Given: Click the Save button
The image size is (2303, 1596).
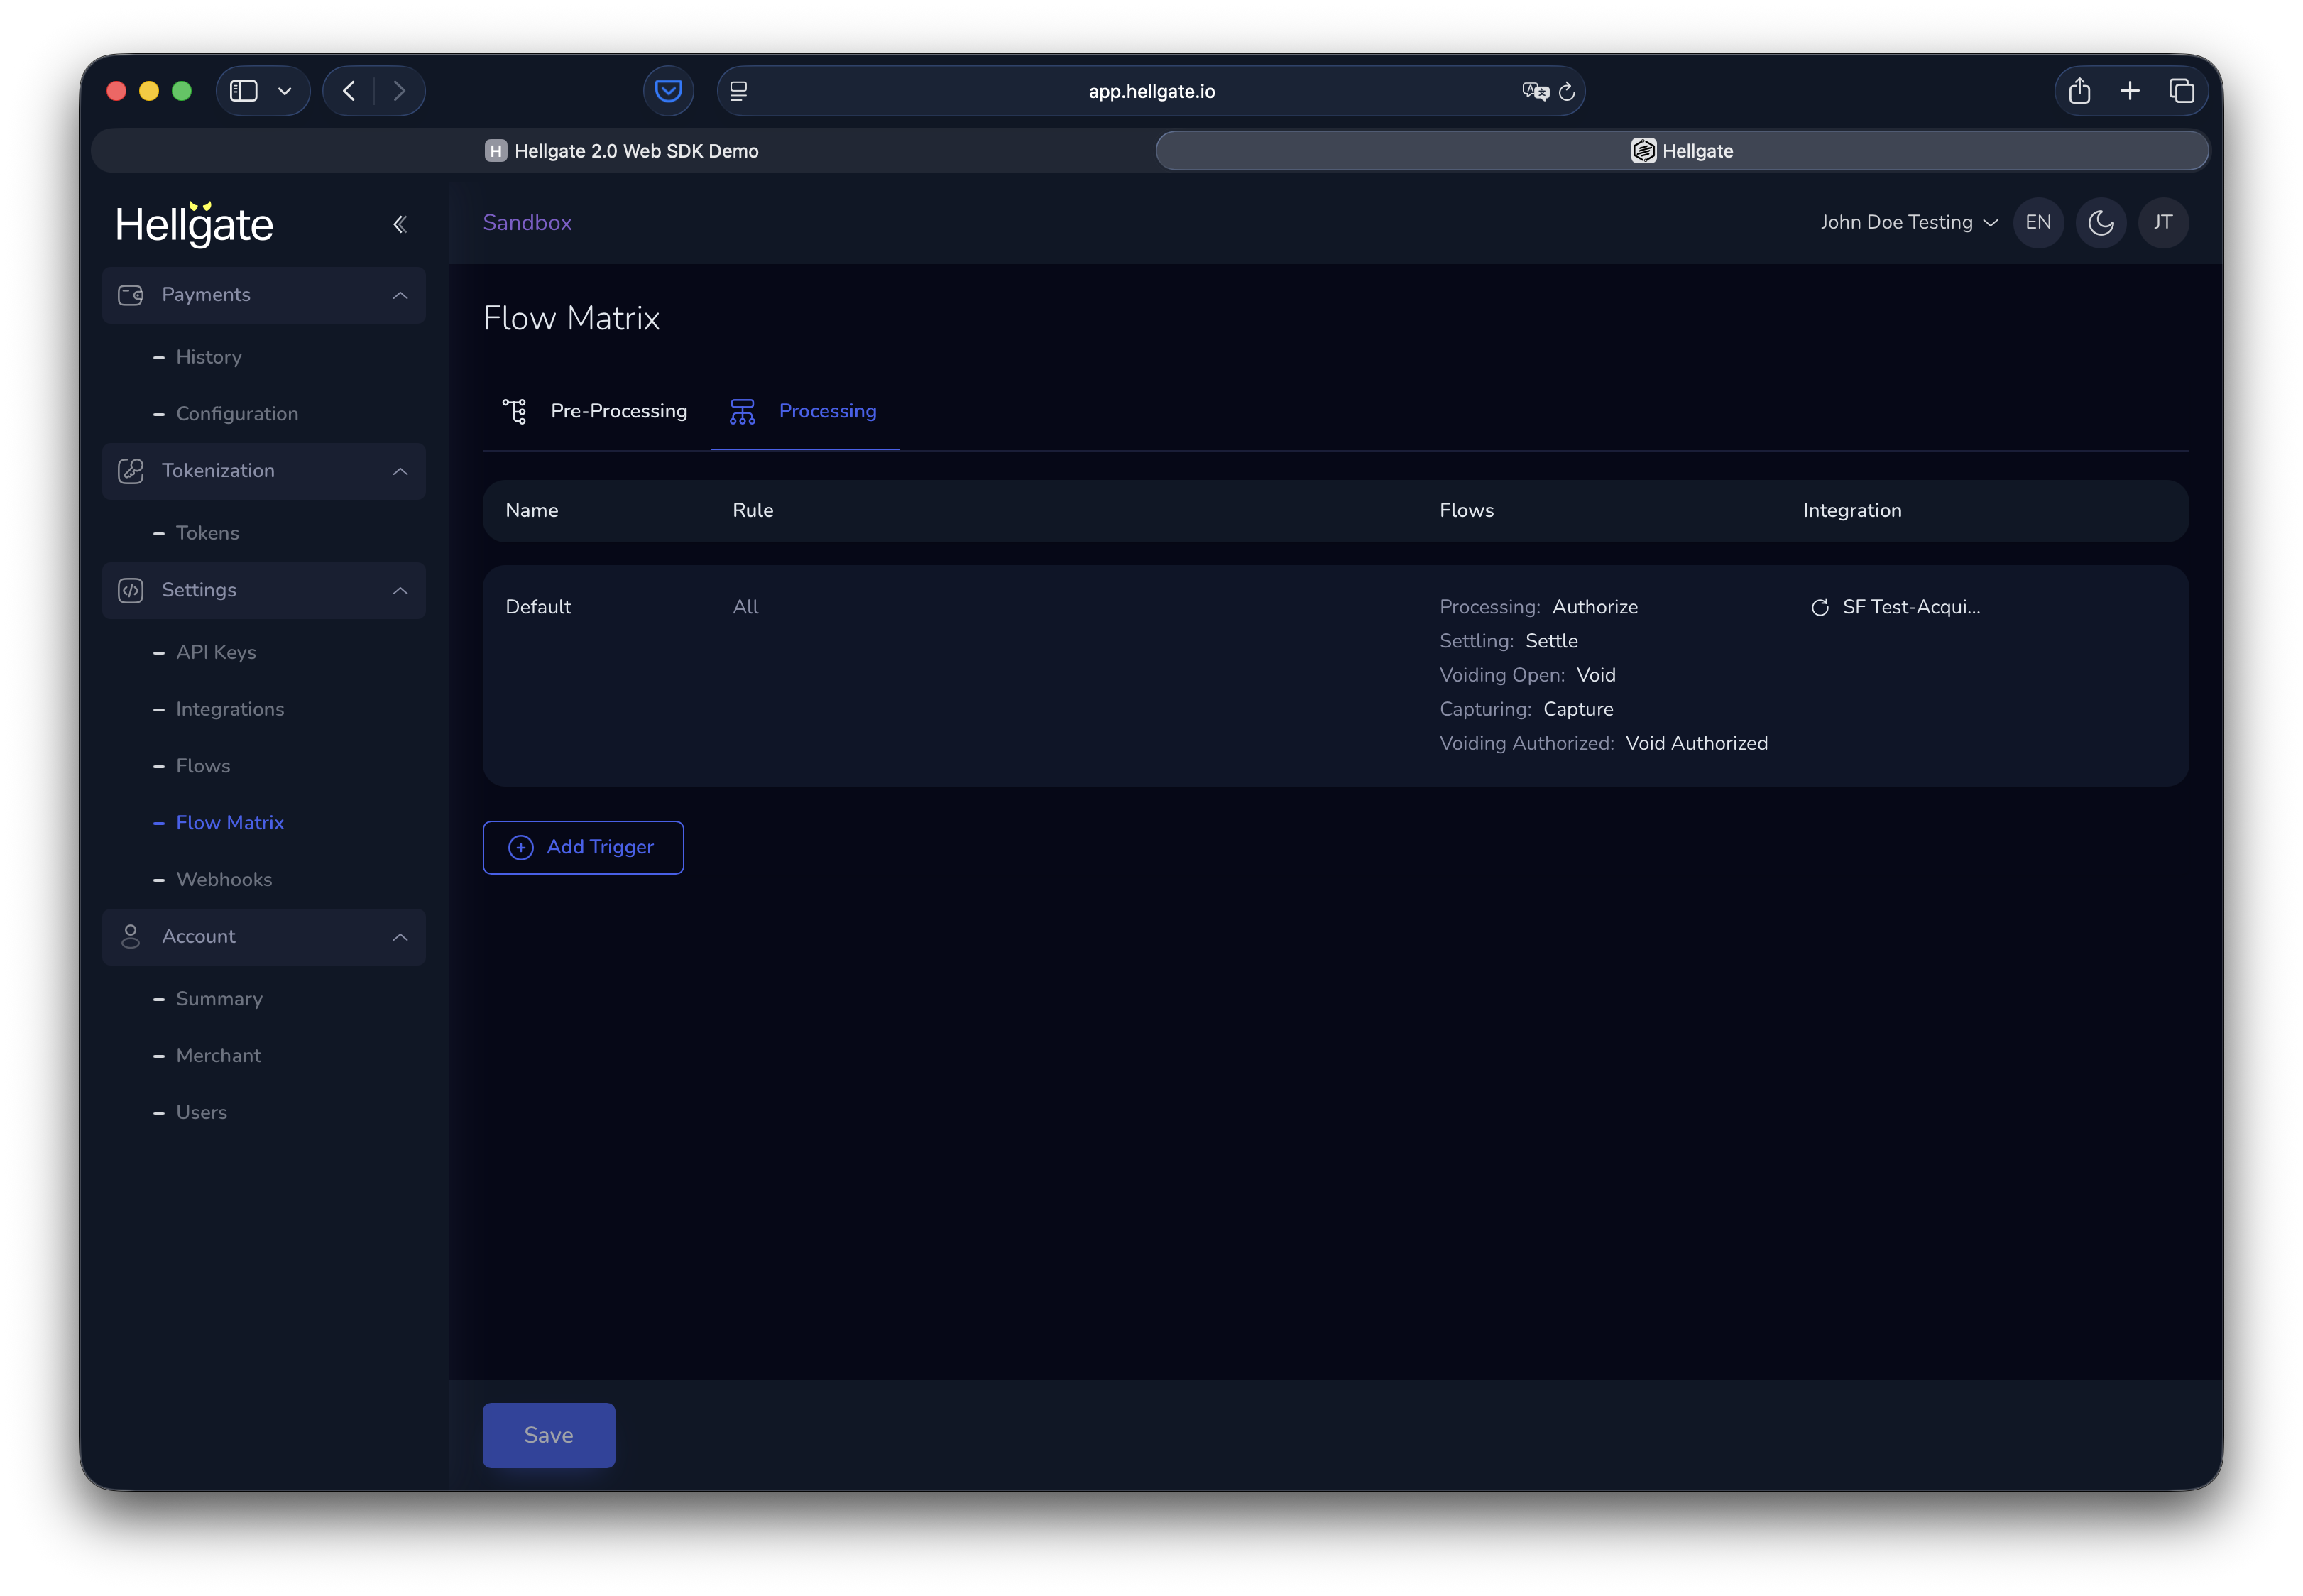Looking at the screenshot, I should click(548, 1434).
